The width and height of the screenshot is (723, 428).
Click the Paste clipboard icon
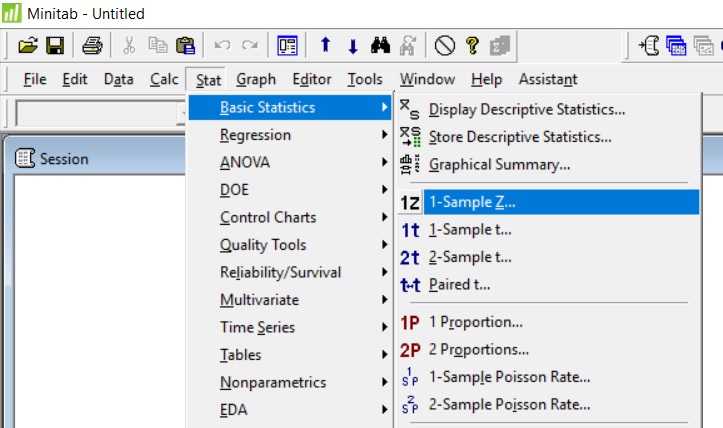(x=185, y=45)
